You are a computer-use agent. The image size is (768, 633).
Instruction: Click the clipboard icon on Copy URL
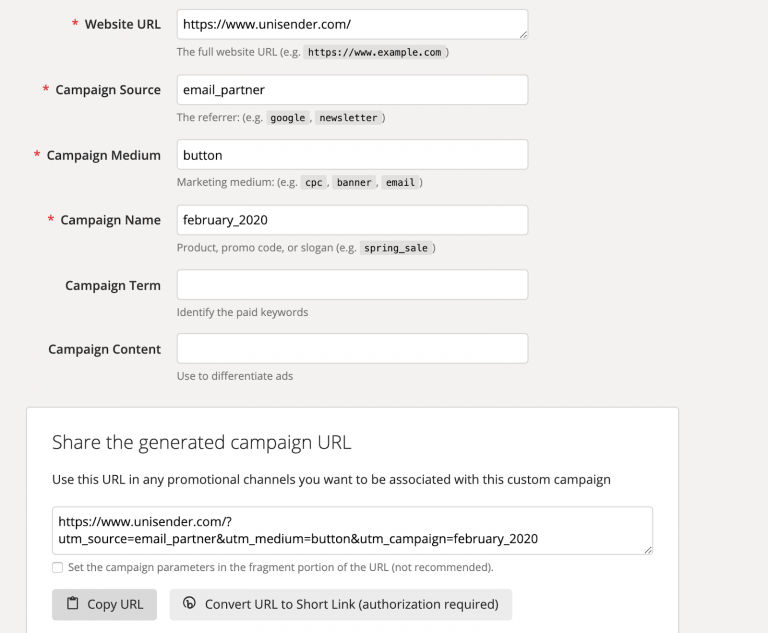click(72, 603)
